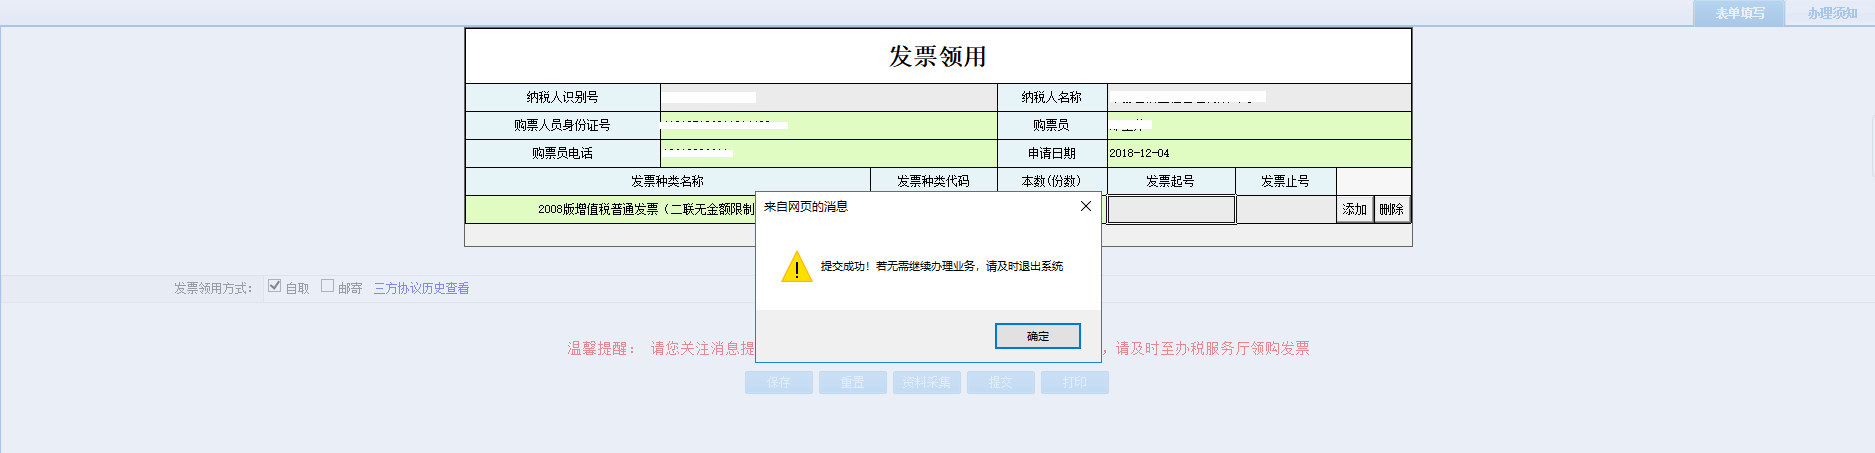1875x453 pixels.
Task: Click the 资料采集 button
Action: (x=926, y=382)
